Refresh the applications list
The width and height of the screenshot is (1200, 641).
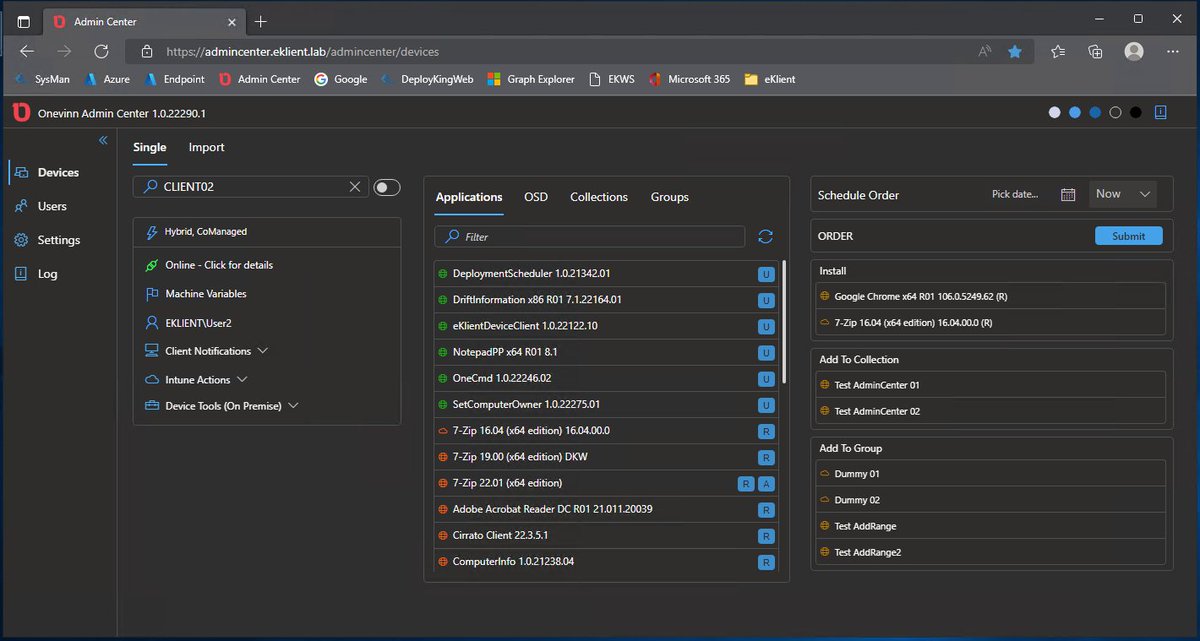tap(766, 236)
